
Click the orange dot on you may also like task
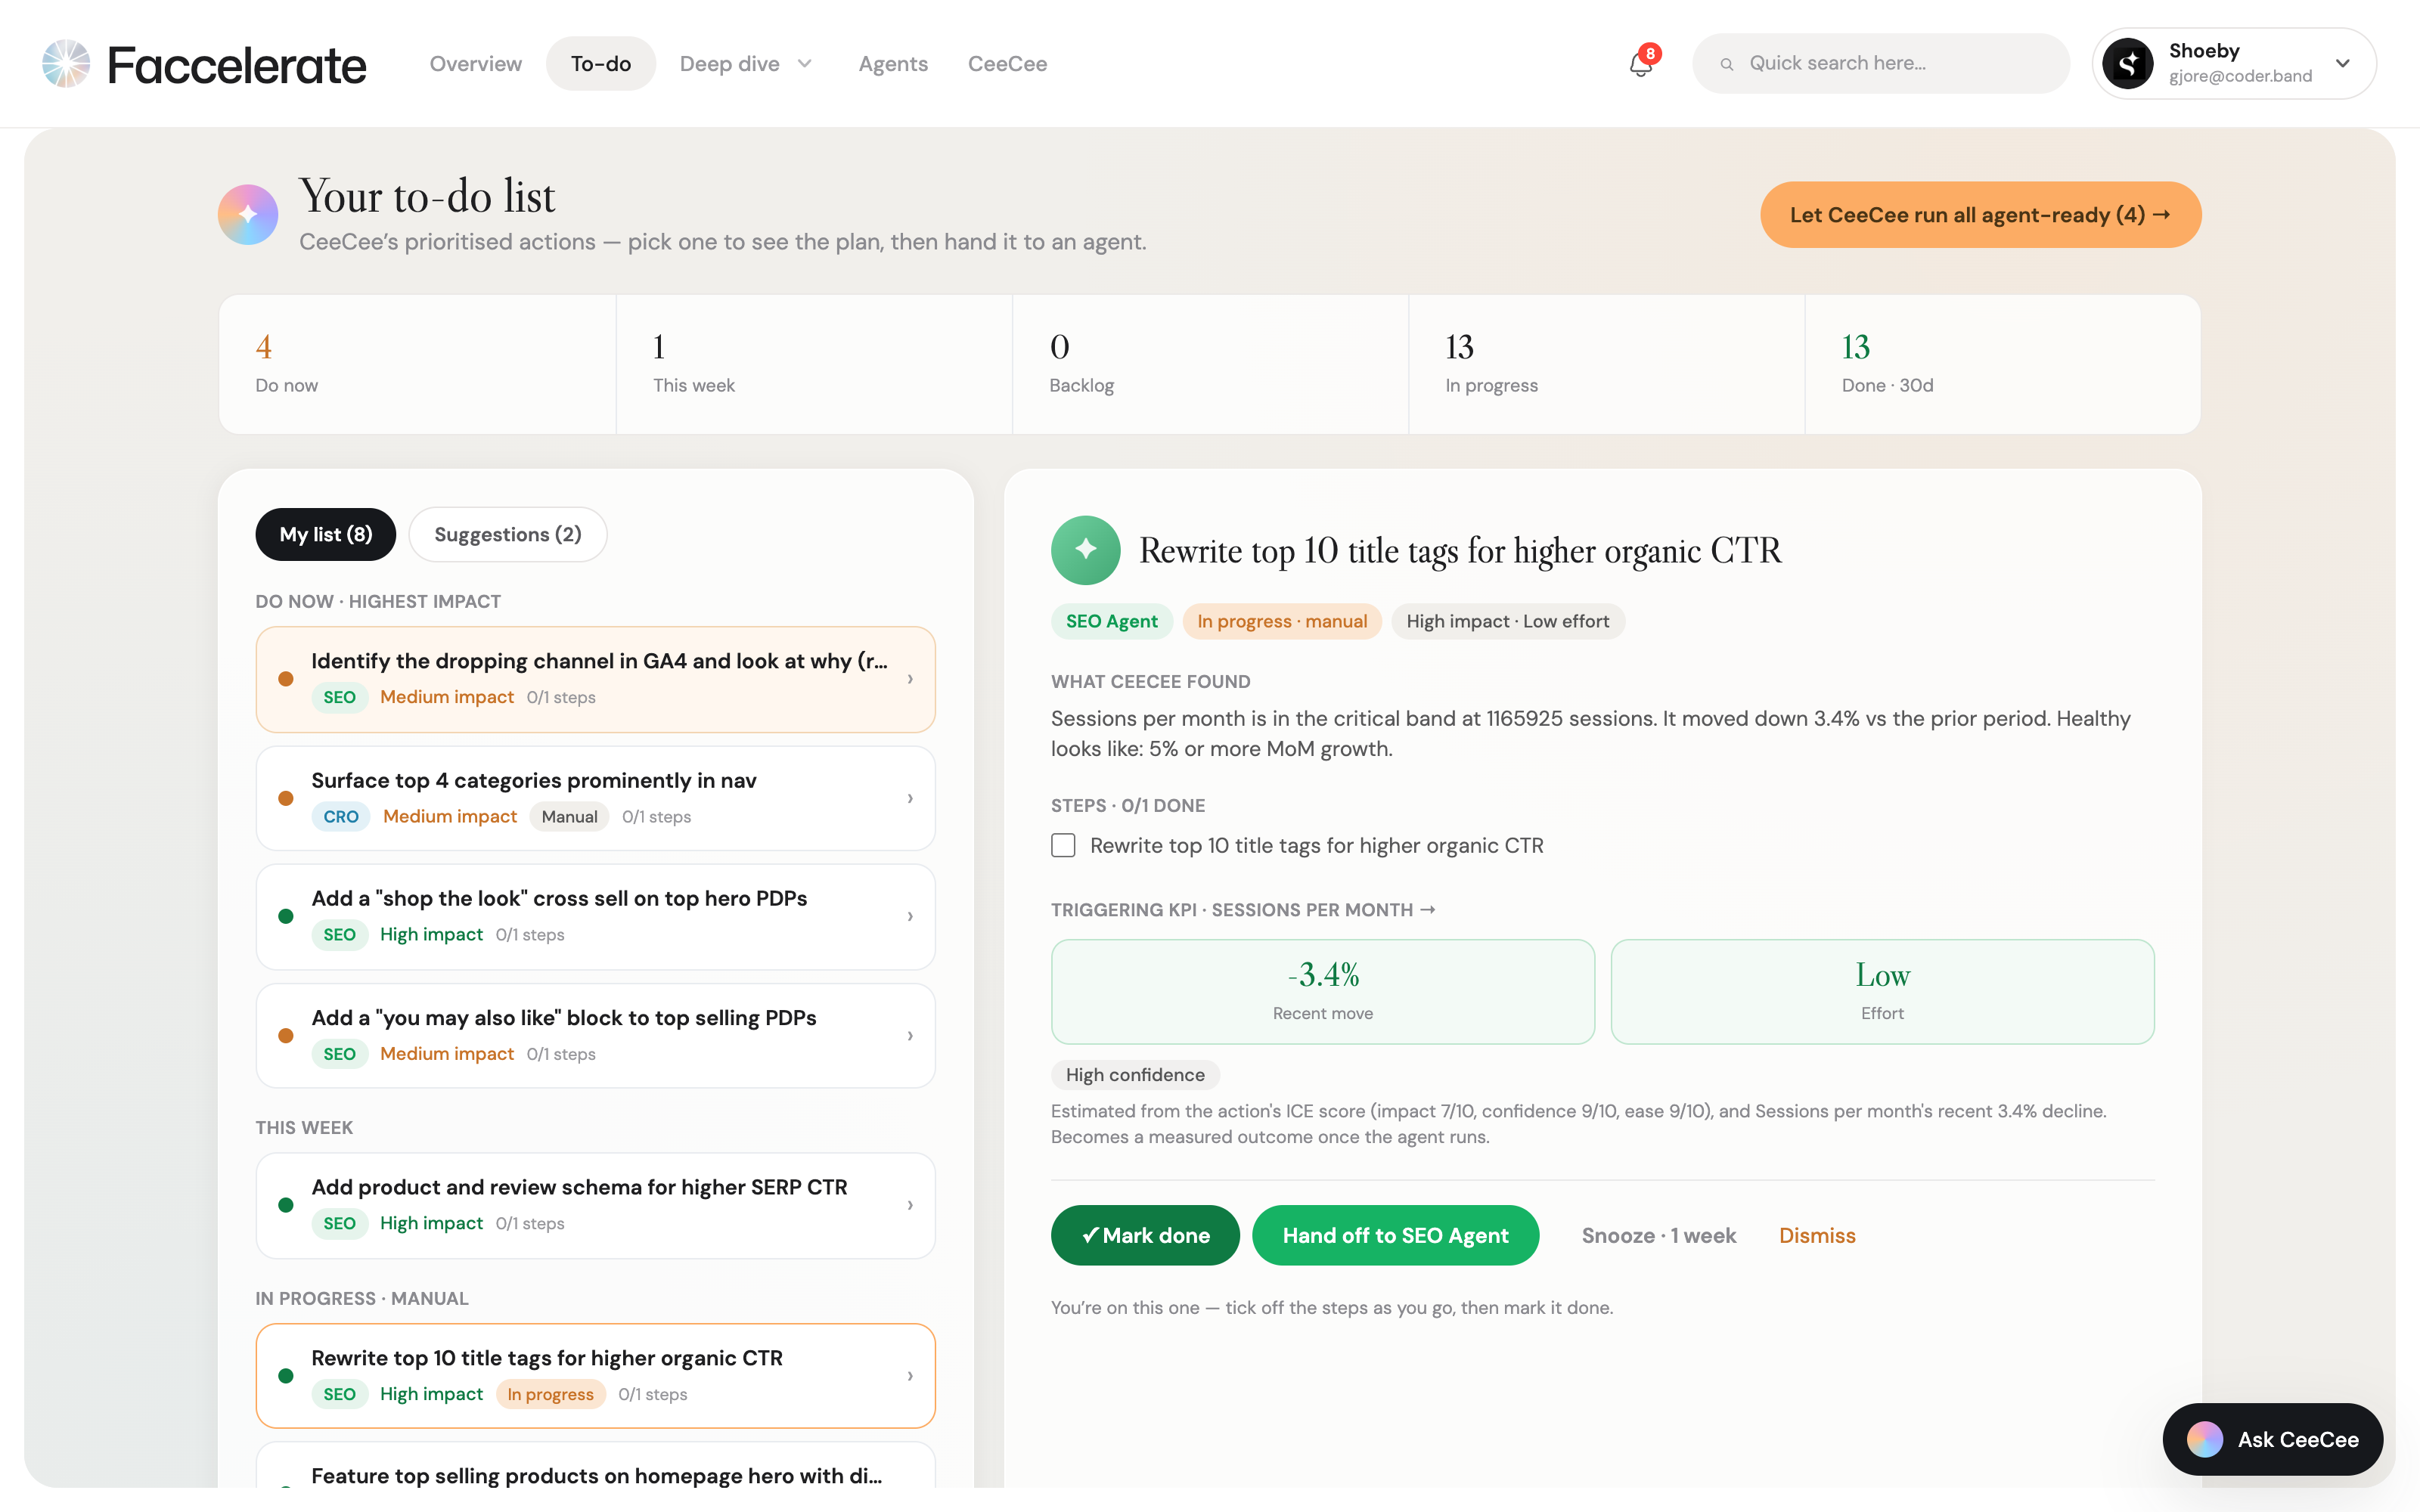286,1036
